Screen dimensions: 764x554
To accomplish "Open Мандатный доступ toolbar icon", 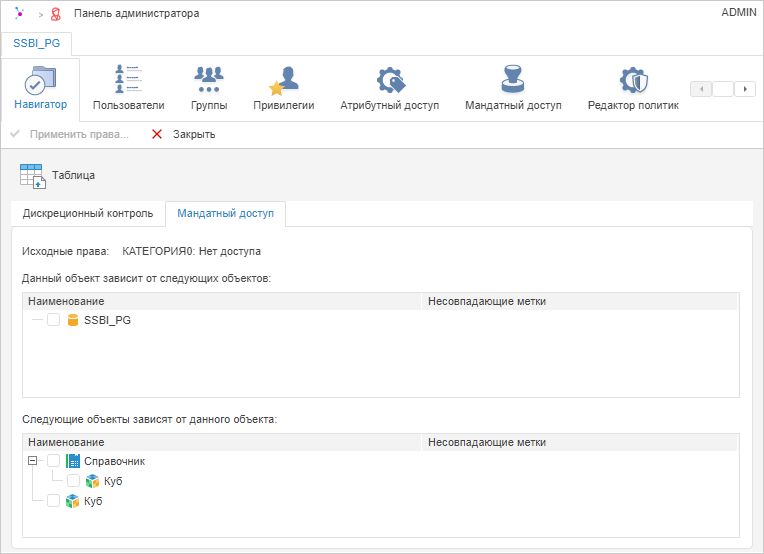I will pos(513,80).
